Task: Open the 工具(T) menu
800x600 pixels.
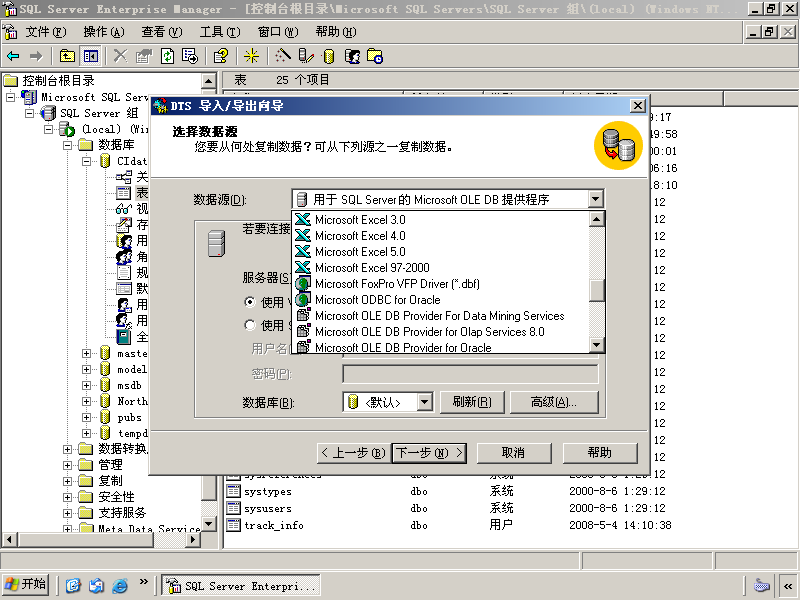Action: coord(219,32)
